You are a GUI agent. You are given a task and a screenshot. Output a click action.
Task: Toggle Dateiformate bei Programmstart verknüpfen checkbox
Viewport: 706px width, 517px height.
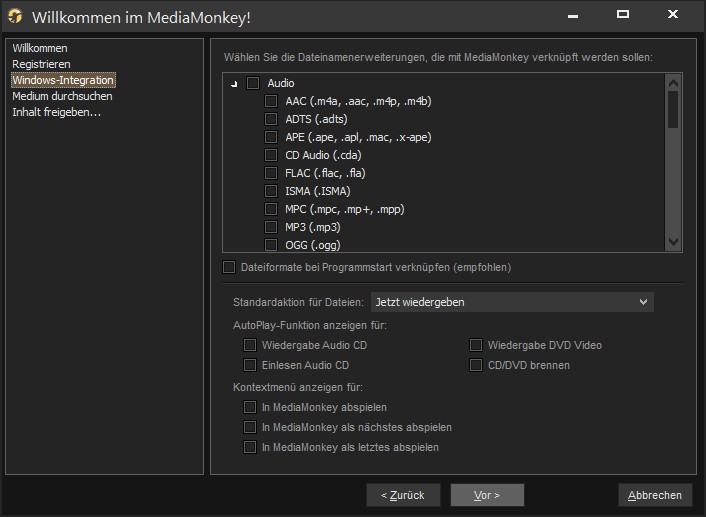coord(229,267)
